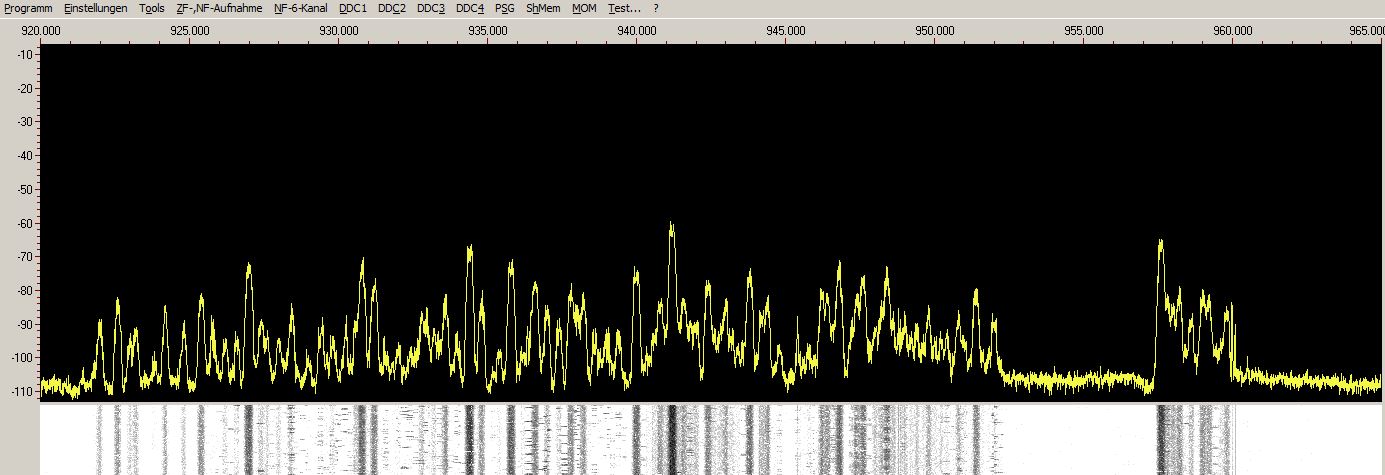This screenshot has width=1385, height=475.
Task: Open the Test... menu
Action: 624,8
